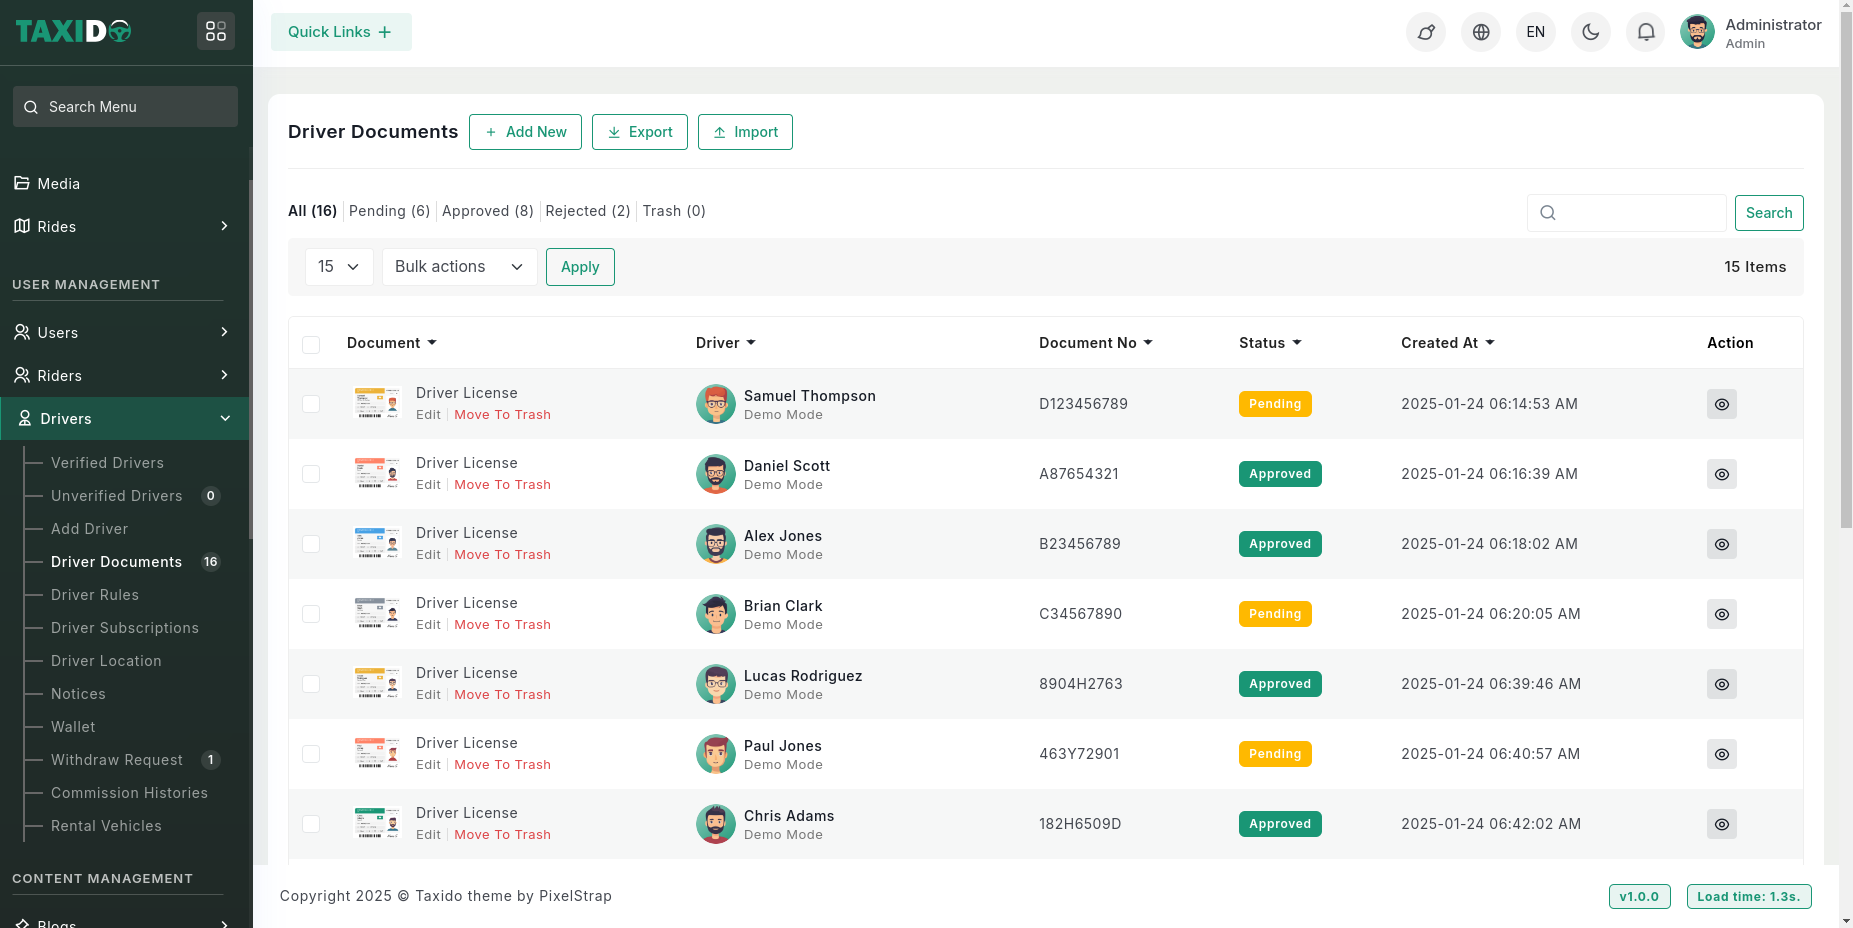
Task: Move Brian Clark's license to trash
Action: (x=502, y=625)
